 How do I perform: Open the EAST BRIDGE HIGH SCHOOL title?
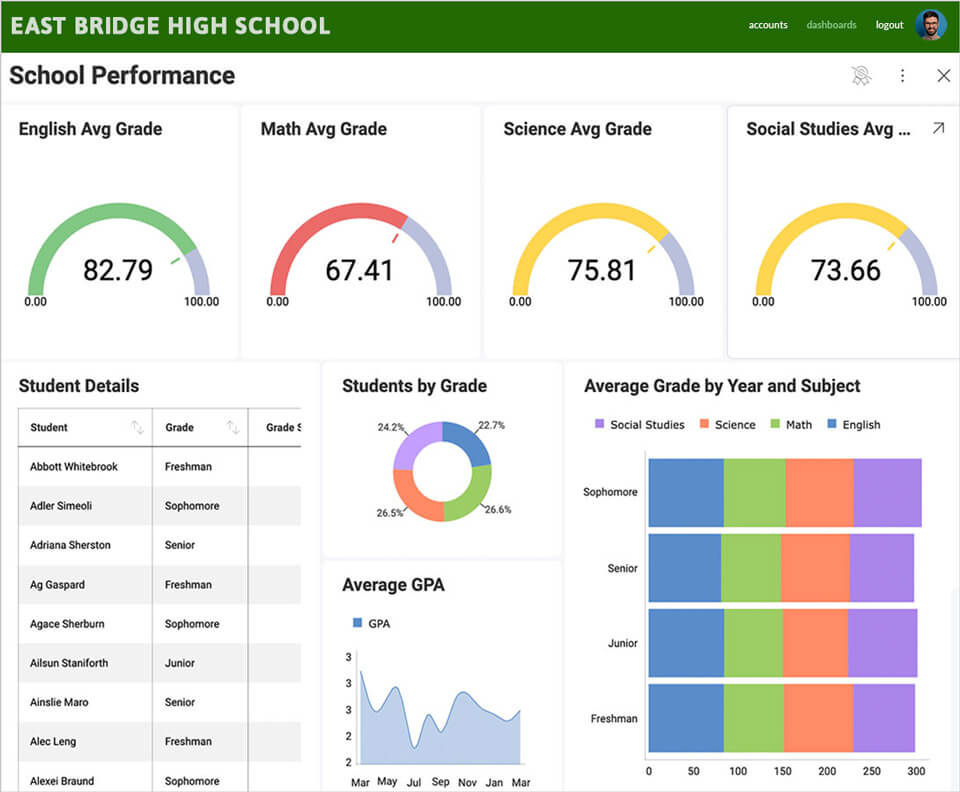[170, 26]
